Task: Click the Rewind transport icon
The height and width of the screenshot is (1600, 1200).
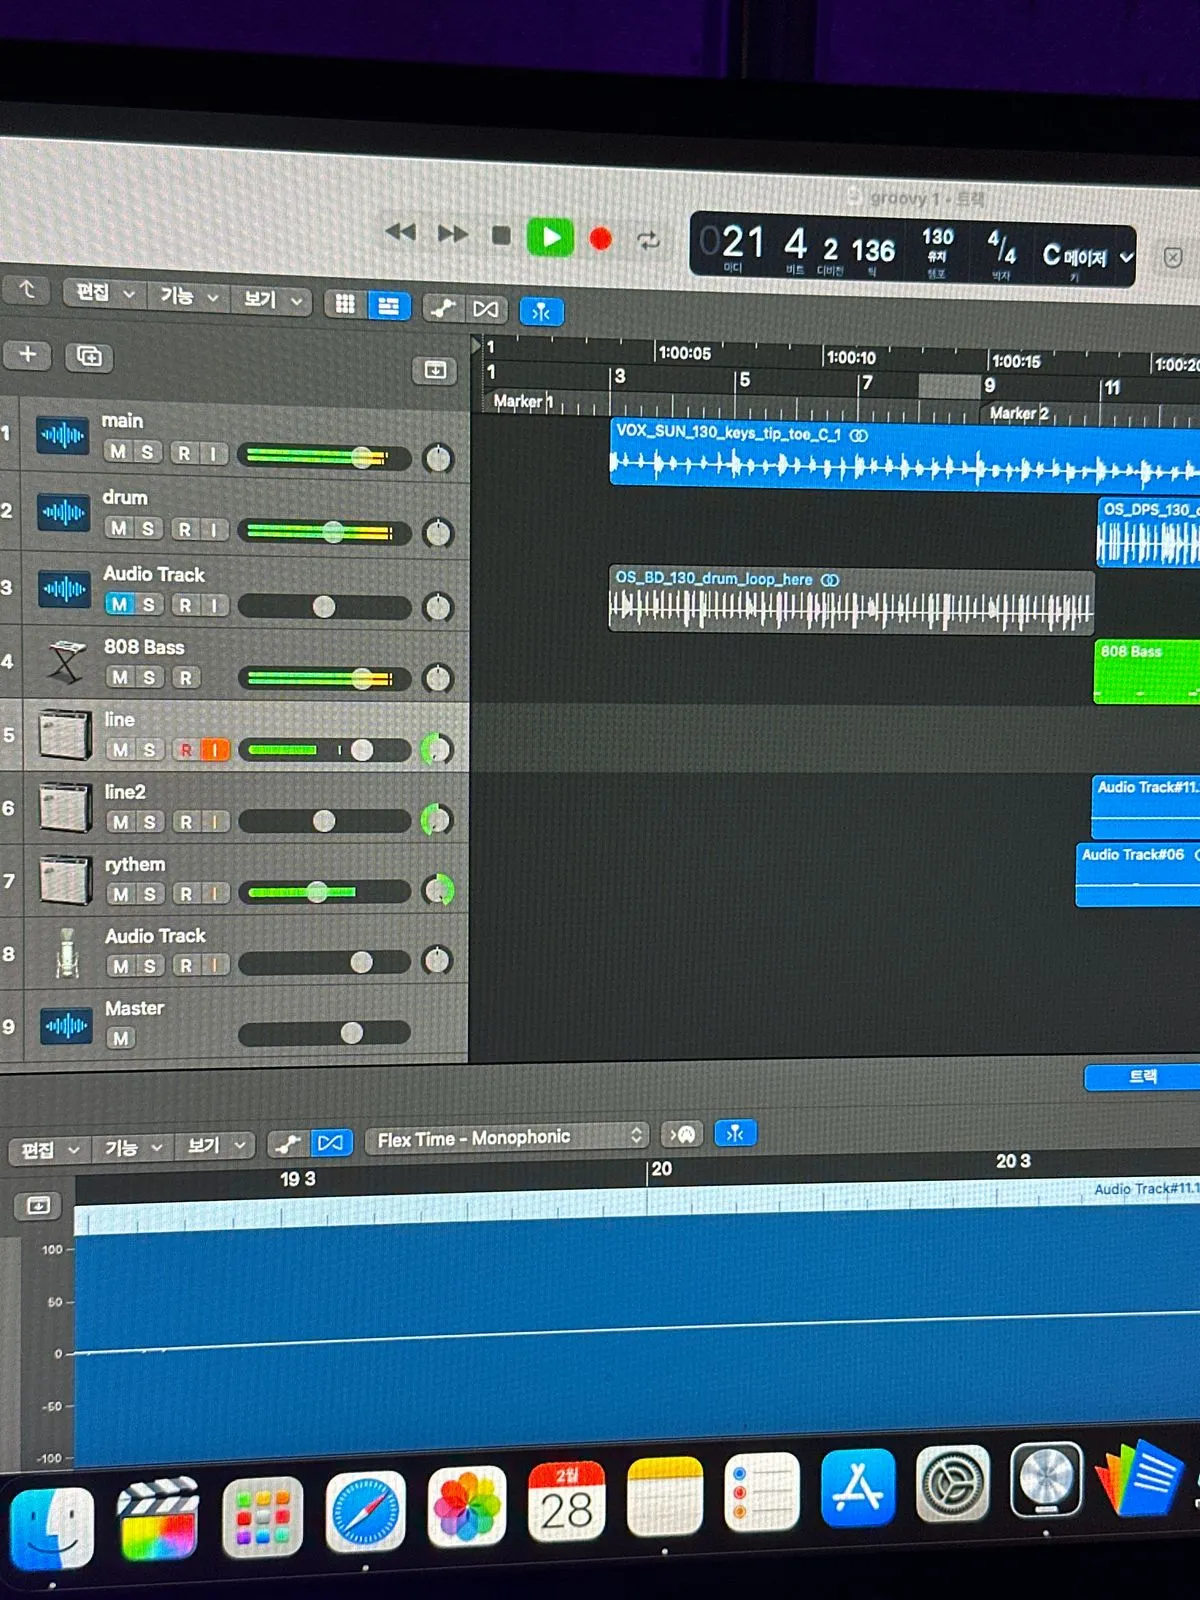Action: (401, 233)
